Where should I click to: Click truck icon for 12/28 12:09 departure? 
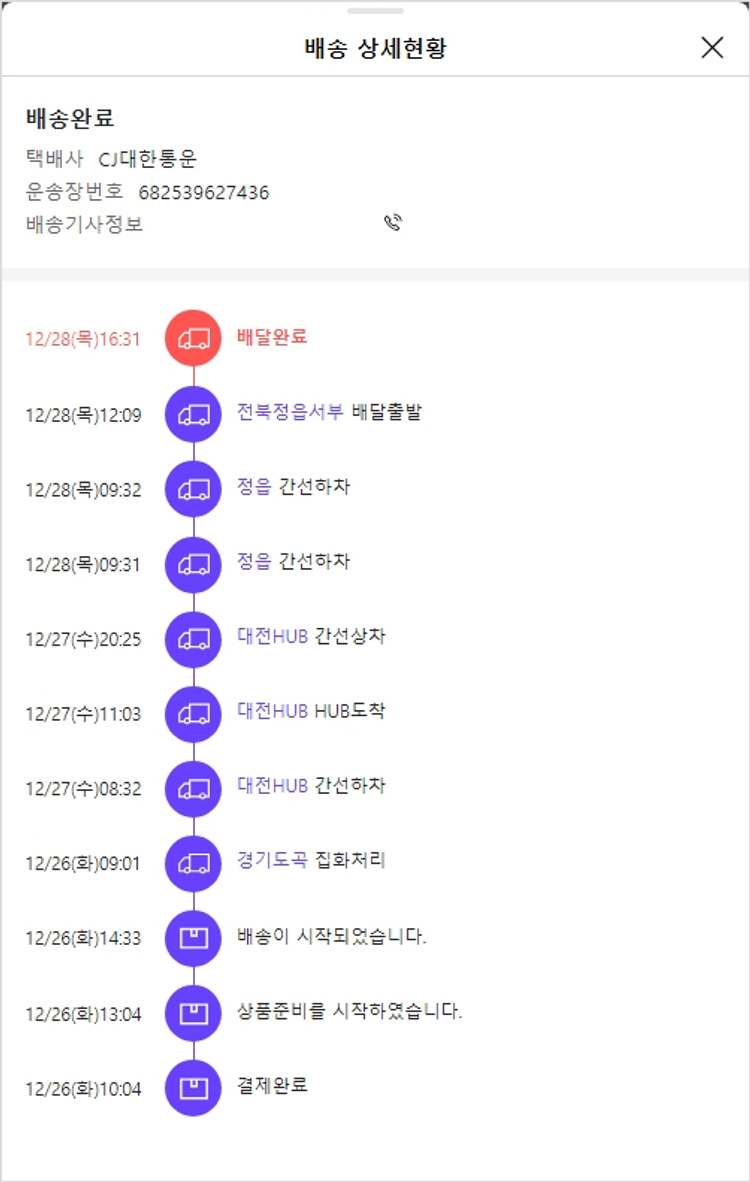[194, 414]
